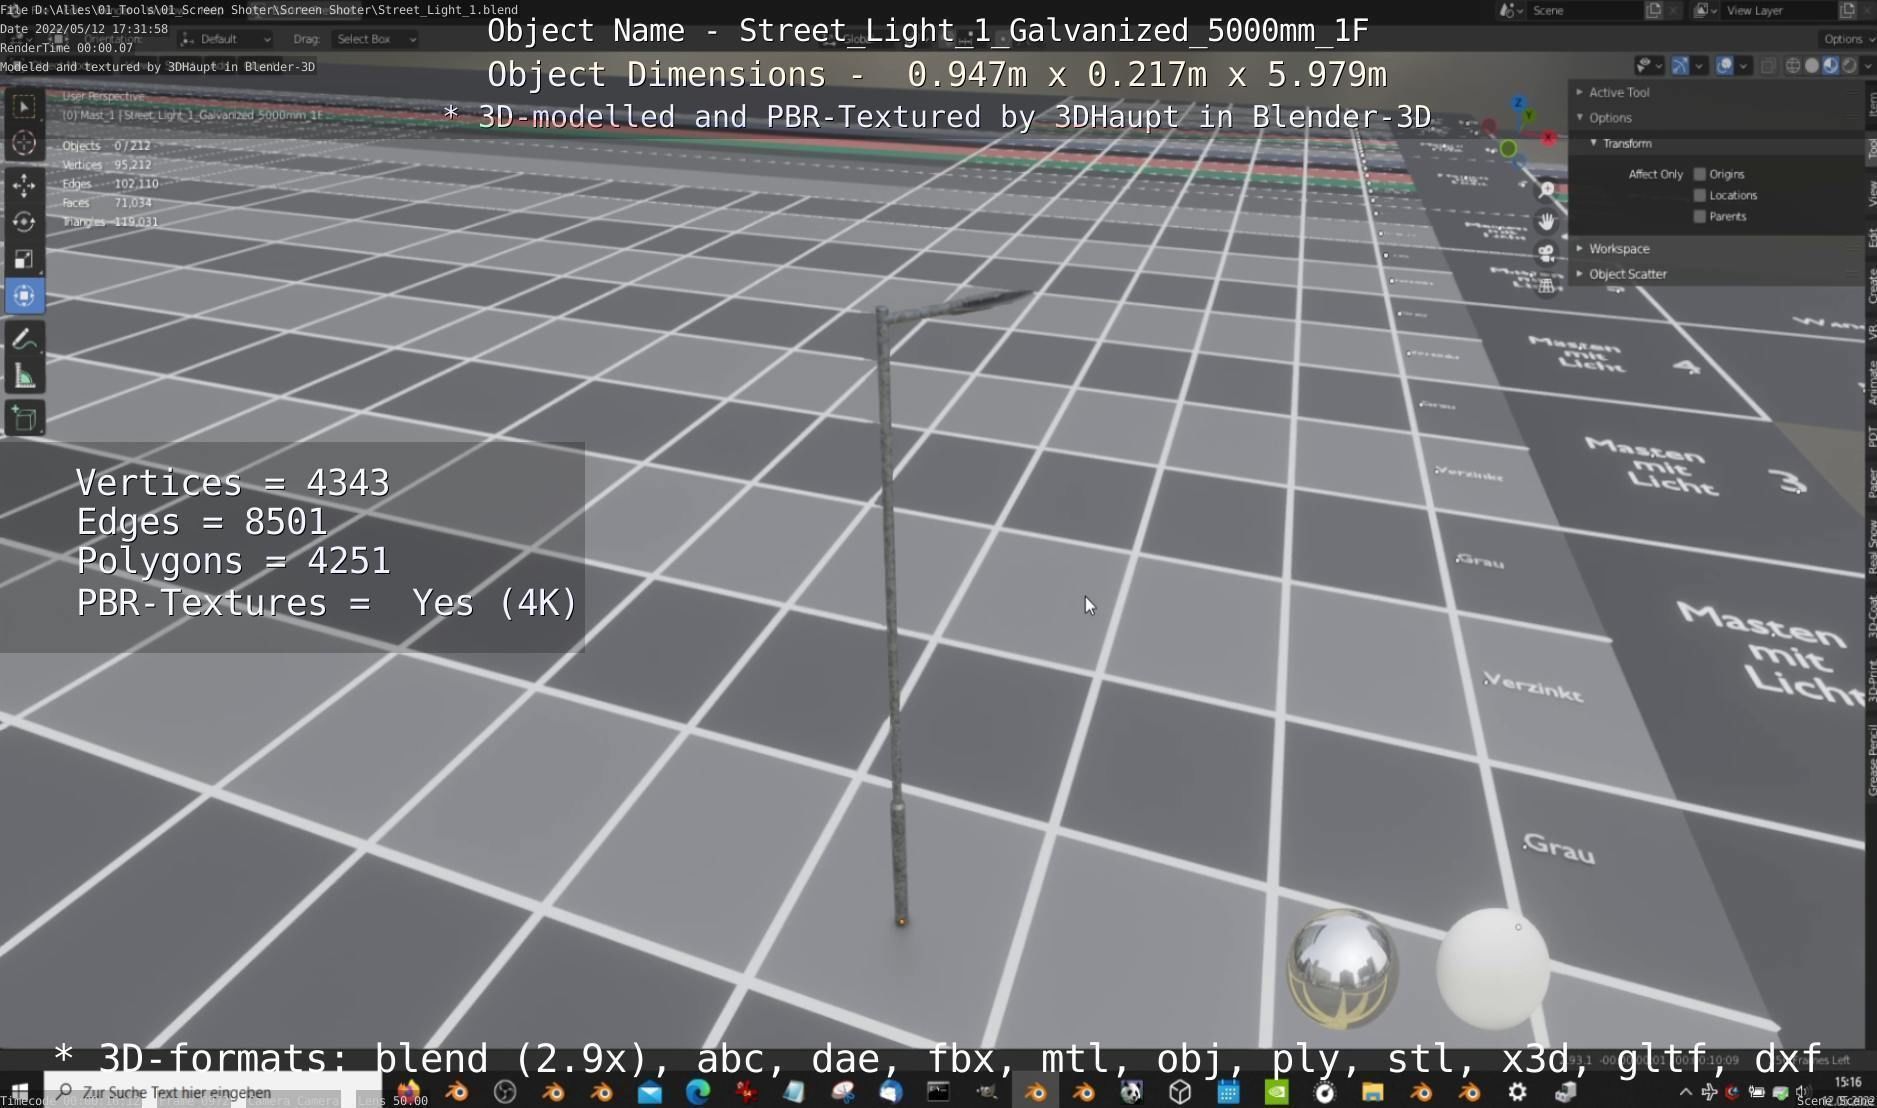This screenshot has width=1877, height=1108.
Task: Select the Add Cube tool
Action: click(24, 418)
